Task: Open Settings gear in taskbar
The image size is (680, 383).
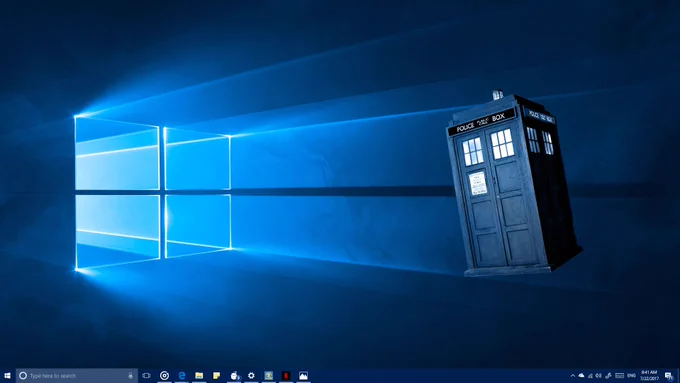Action: click(x=251, y=376)
